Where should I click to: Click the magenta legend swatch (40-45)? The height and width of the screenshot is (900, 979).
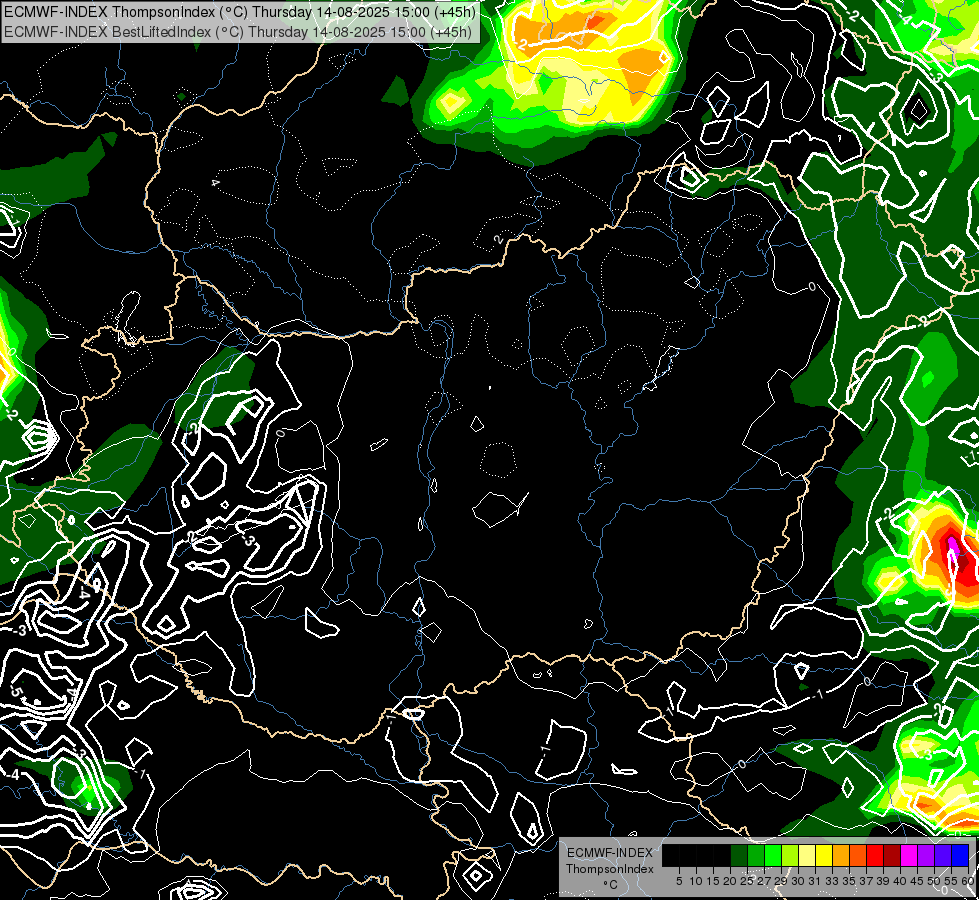[x=909, y=855]
